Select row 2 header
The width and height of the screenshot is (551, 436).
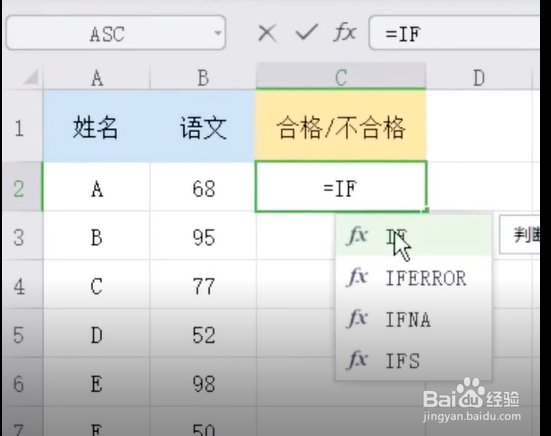tap(22, 187)
